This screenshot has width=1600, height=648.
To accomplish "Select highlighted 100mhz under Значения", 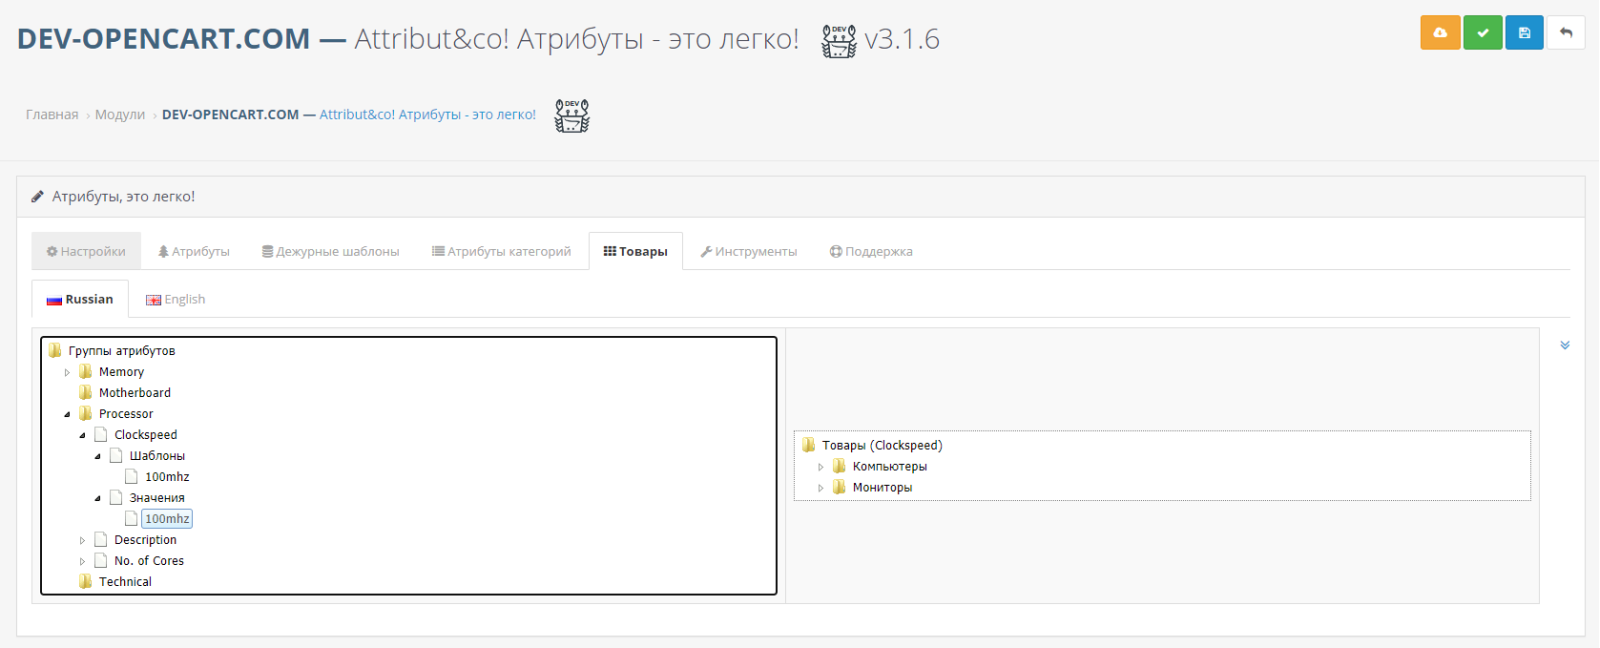I will click(167, 519).
